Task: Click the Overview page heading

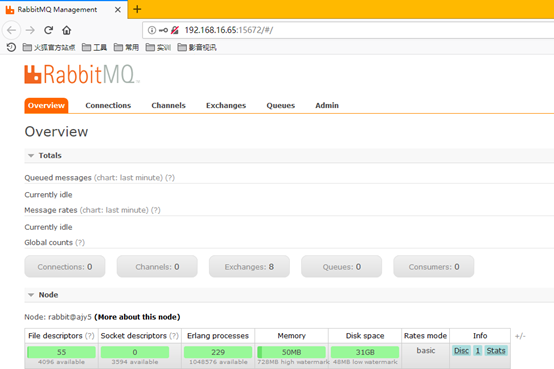Action: coord(56,131)
